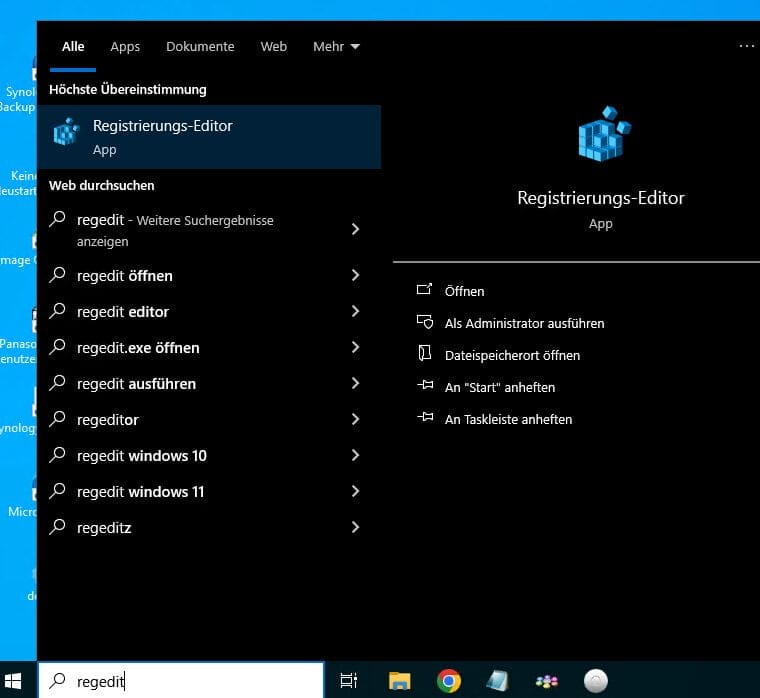Expand arrow next to 'regeditz' suggestion
The image size is (760, 698).
[355, 527]
